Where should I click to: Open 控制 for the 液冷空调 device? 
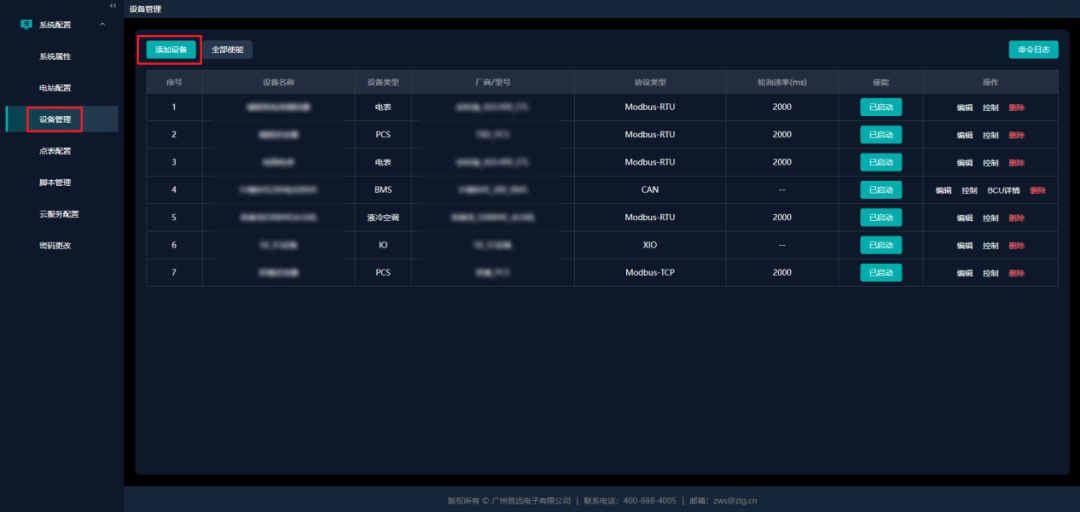pyautogui.click(x=990, y=218)
